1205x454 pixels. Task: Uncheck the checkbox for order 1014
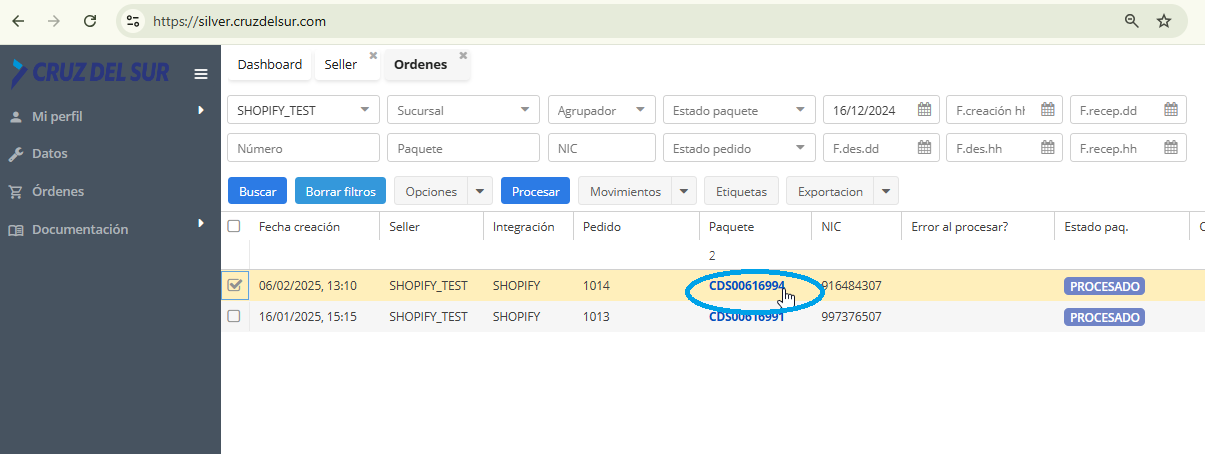pos(235,285)
